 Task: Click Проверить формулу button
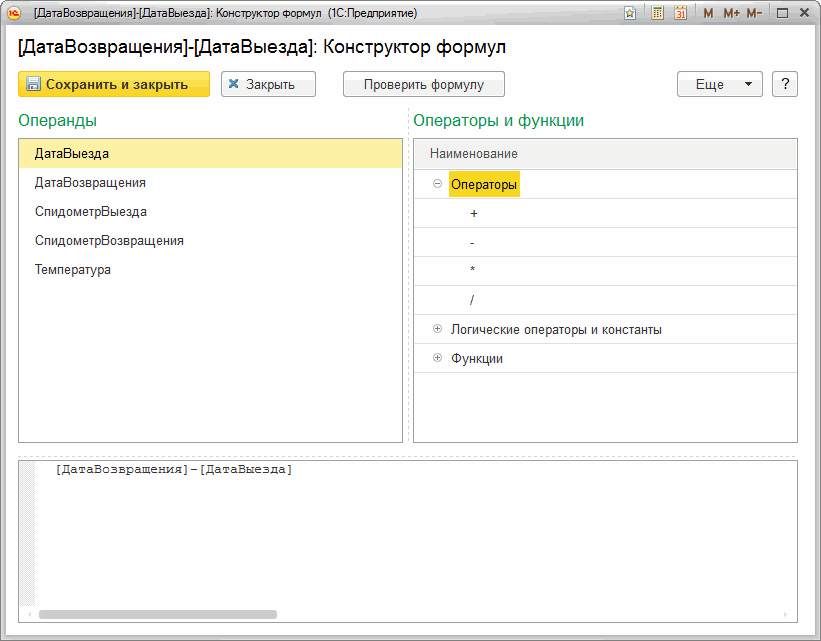pyautogui.click(x=424, y=84)
